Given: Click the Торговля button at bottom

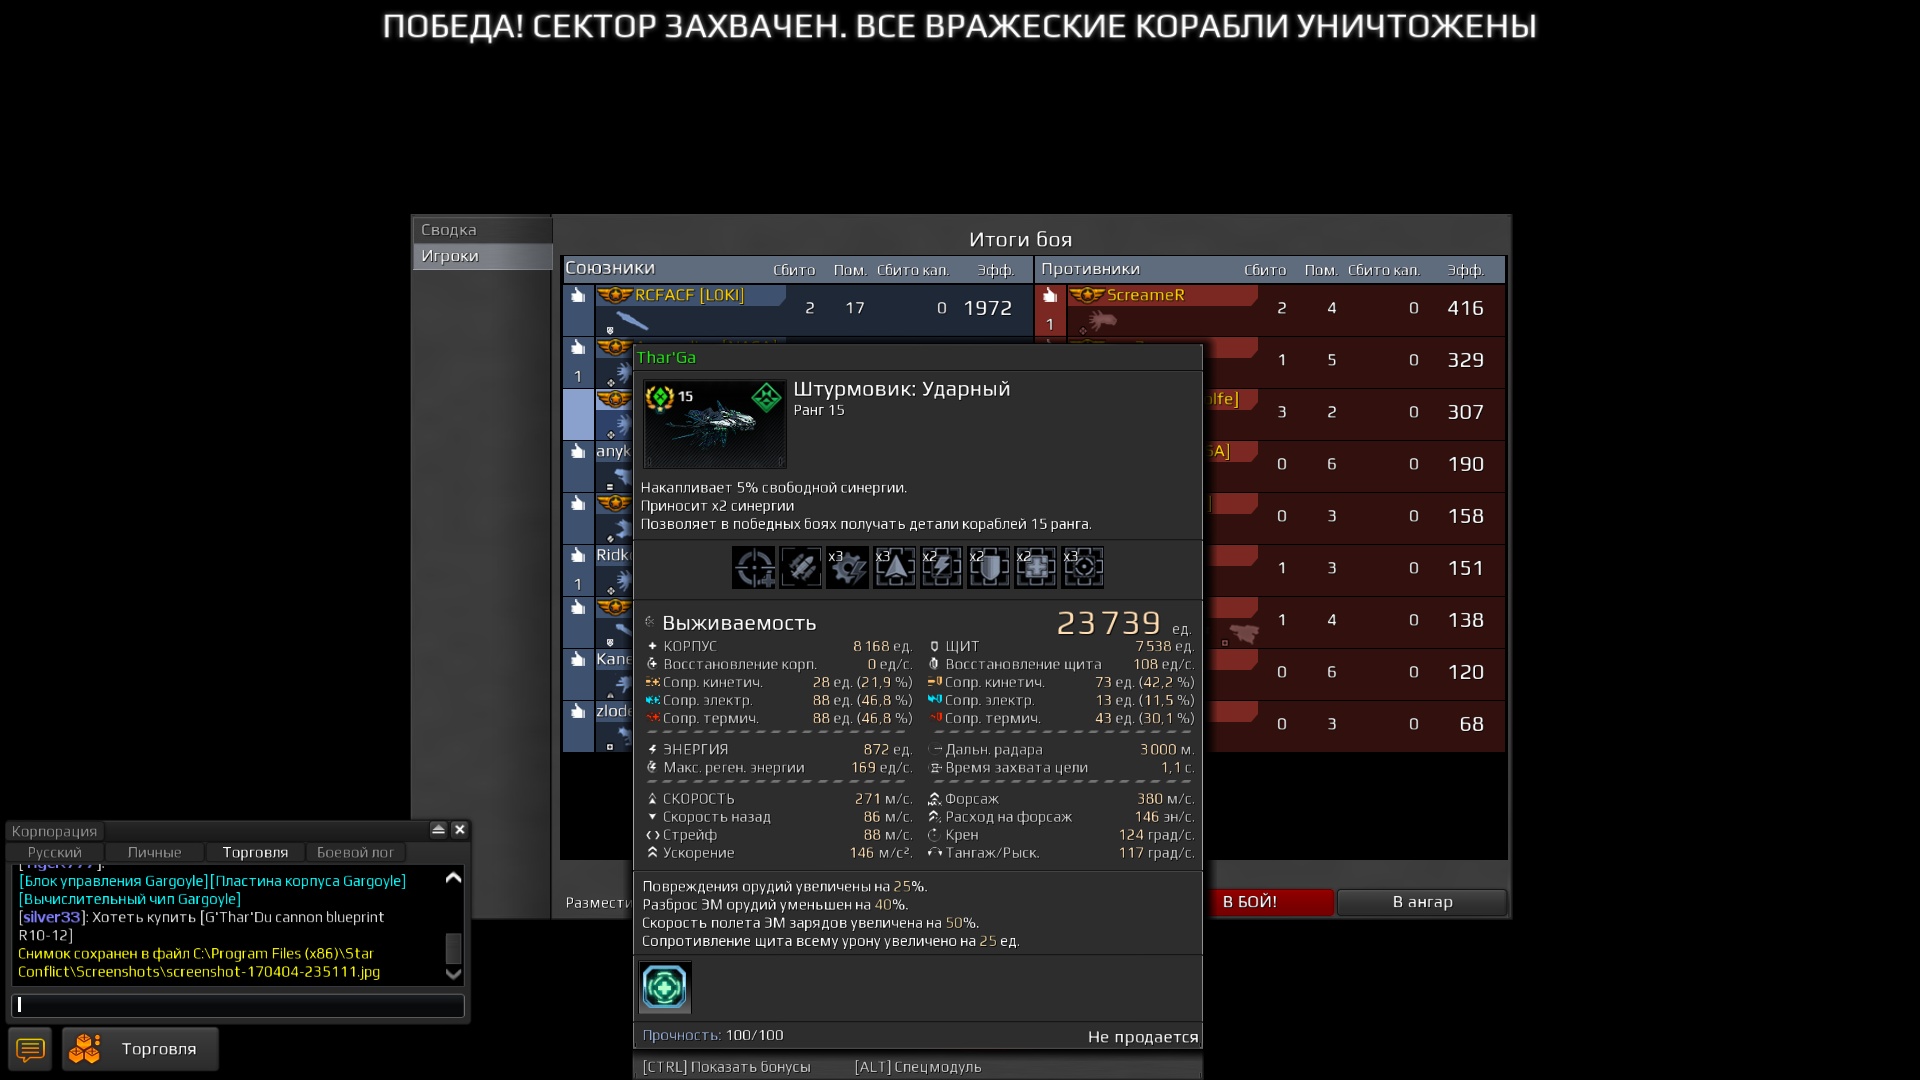Looking at the screenshot, I should tap(140, 1049).
